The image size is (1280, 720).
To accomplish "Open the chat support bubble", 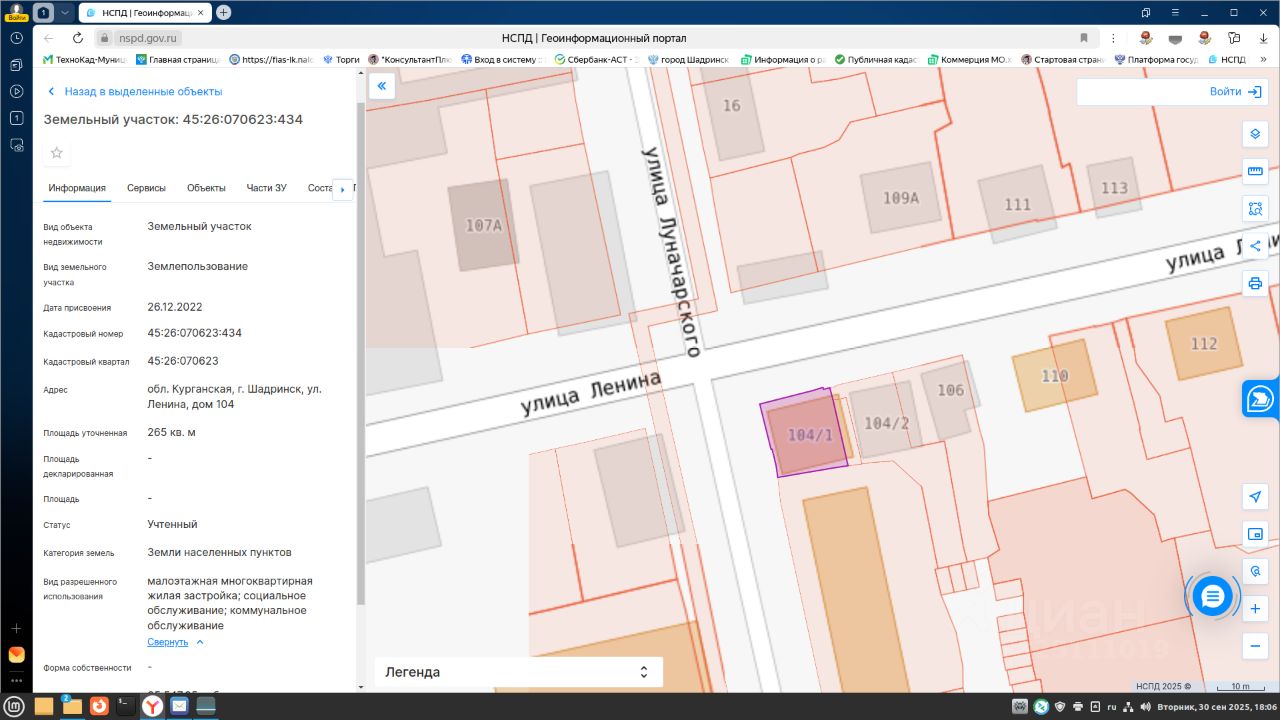I will click(1212, 597).
